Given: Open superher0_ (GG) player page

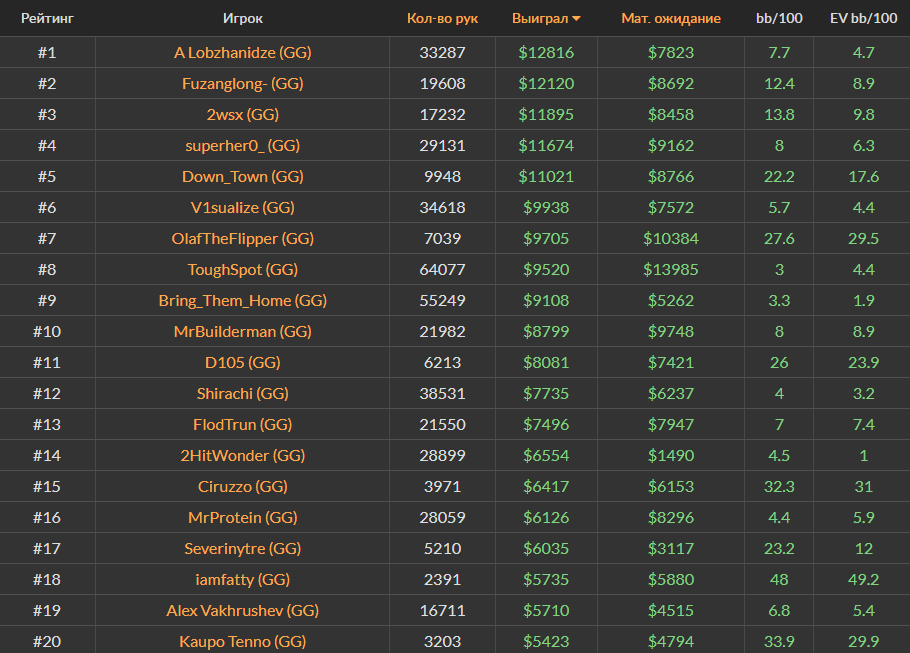Looking at the screenshot, I should pos(243,145).
